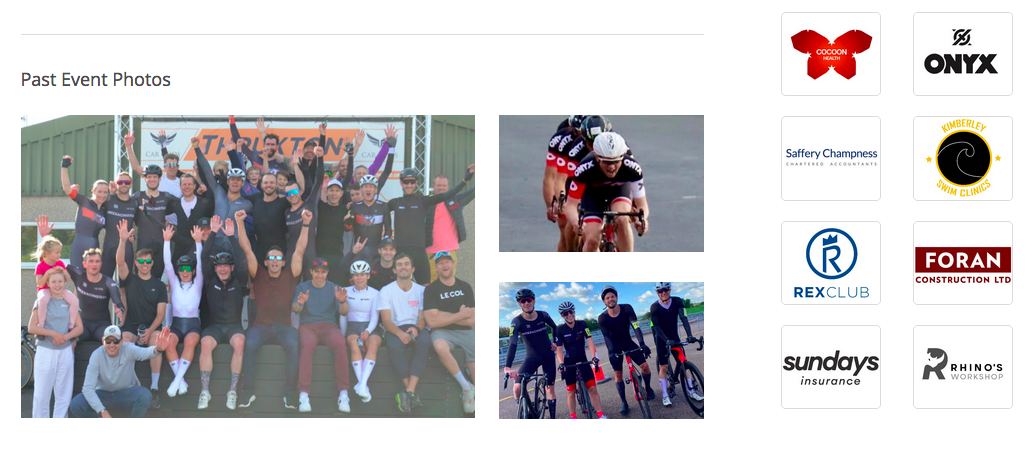Click the crouching man in grey sweatshirt

coord(116,372)
